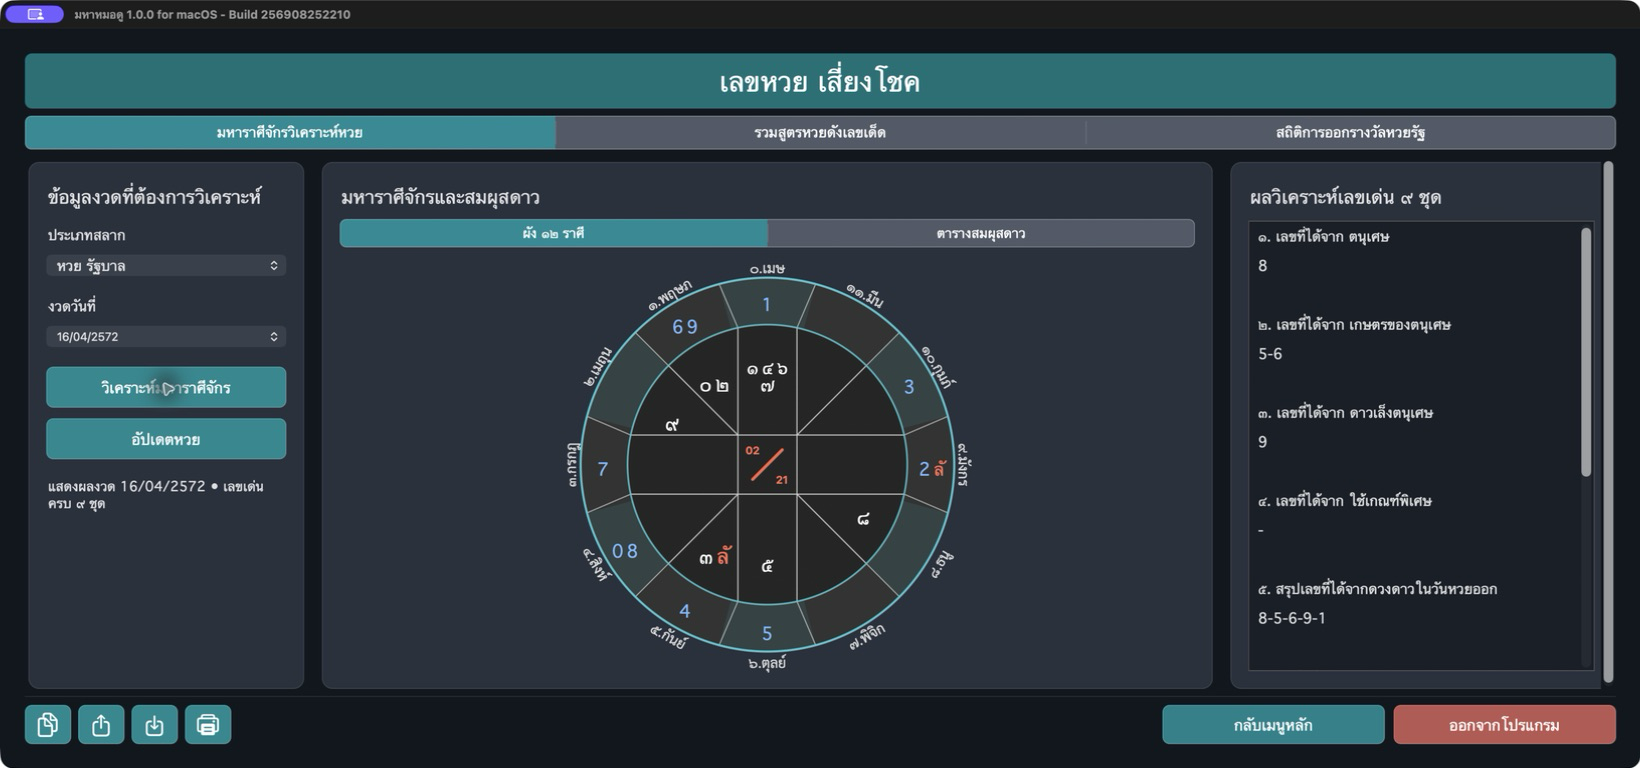This screenshot has width=1640, height=768.
Task: Switch to มหาราศีจักรวิเคราะห์หวย tab
Action: click(290, 132)
